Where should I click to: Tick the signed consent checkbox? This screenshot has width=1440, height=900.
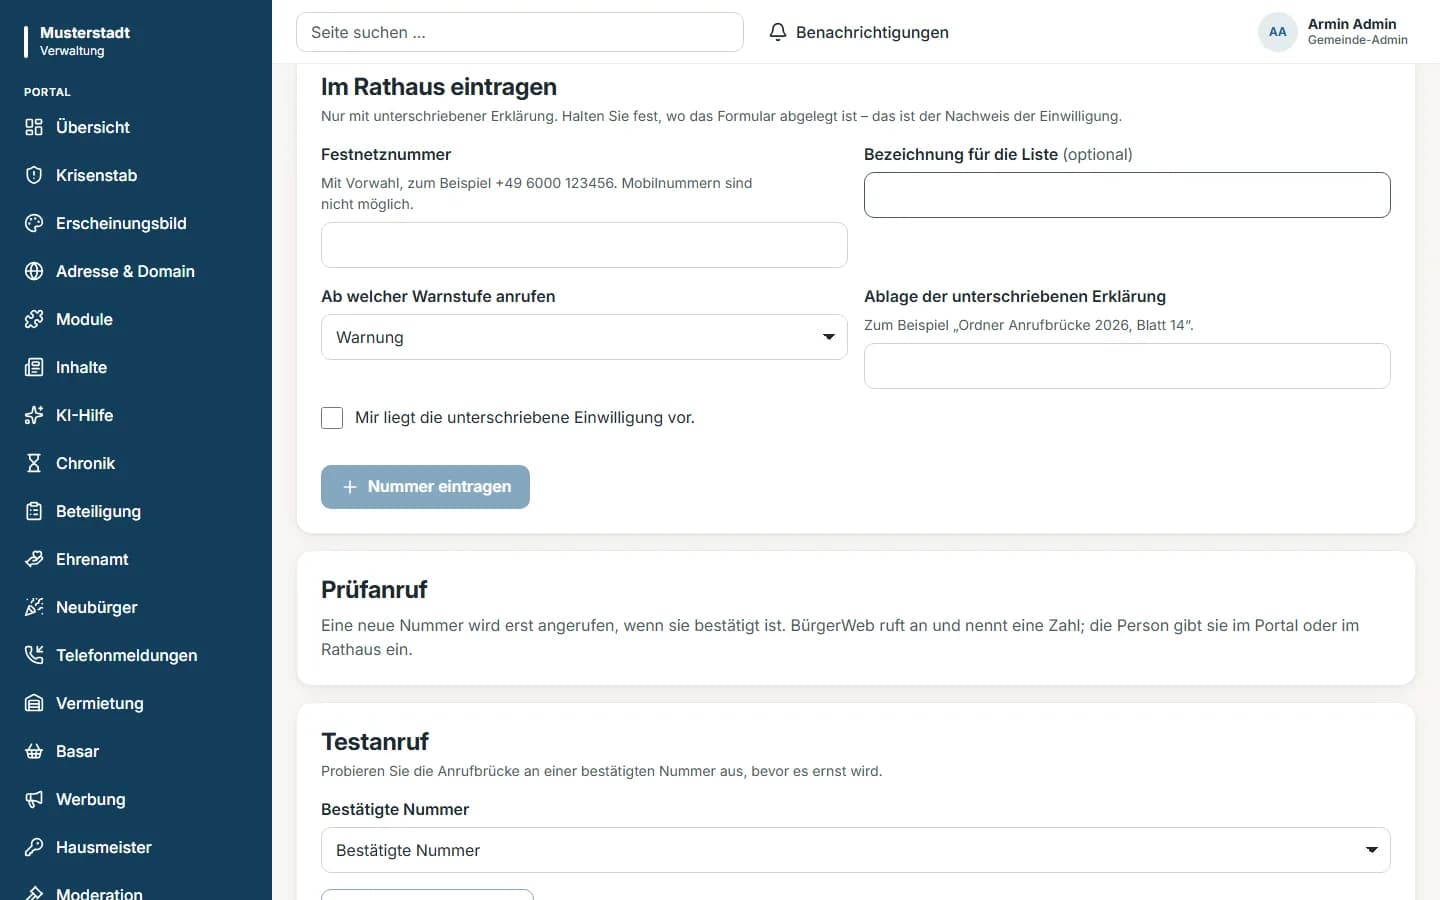[x=332, y=418]
